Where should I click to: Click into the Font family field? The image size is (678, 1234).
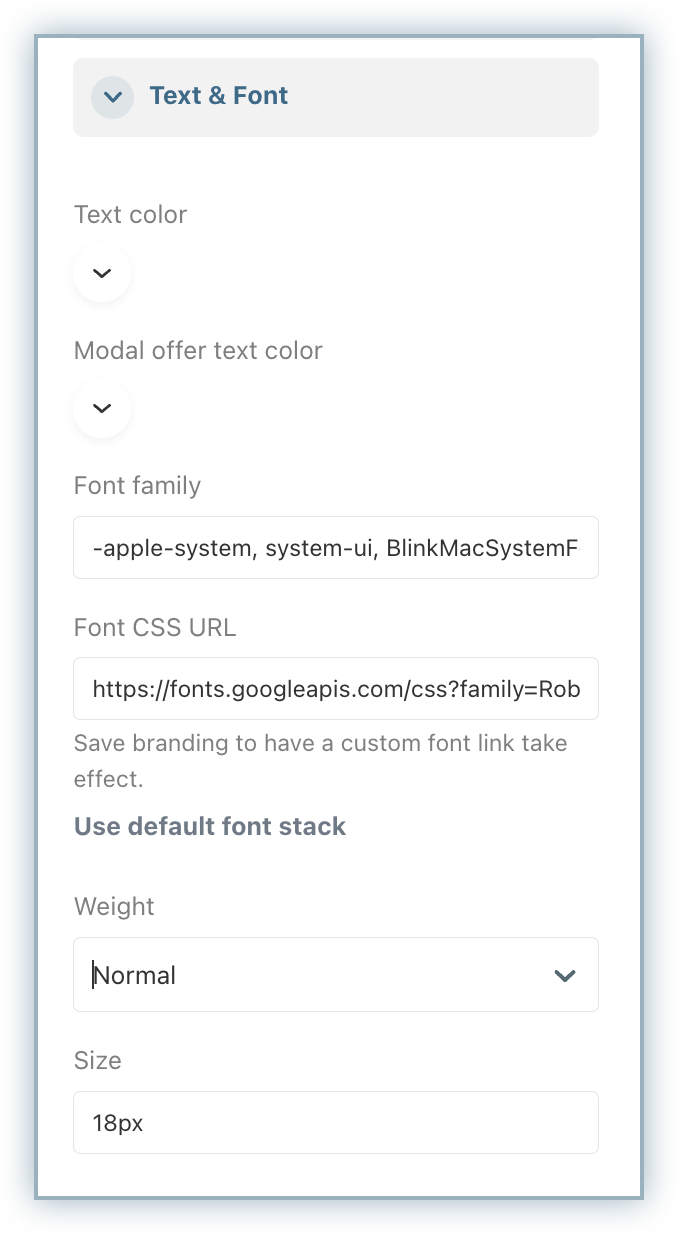click(335, 547)
